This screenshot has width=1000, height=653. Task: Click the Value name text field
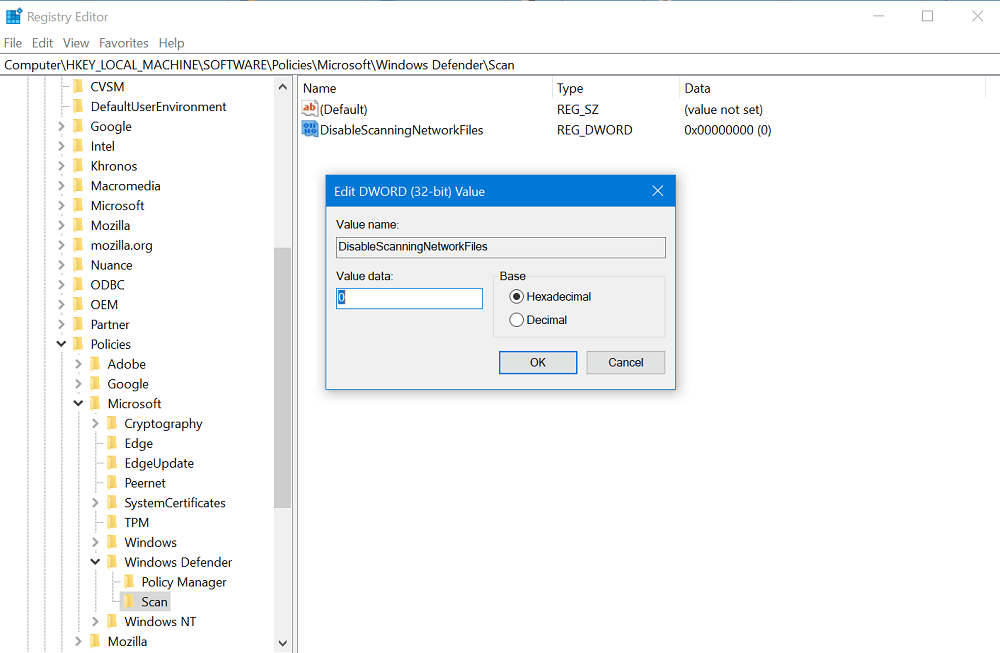(x=501, y=247)
